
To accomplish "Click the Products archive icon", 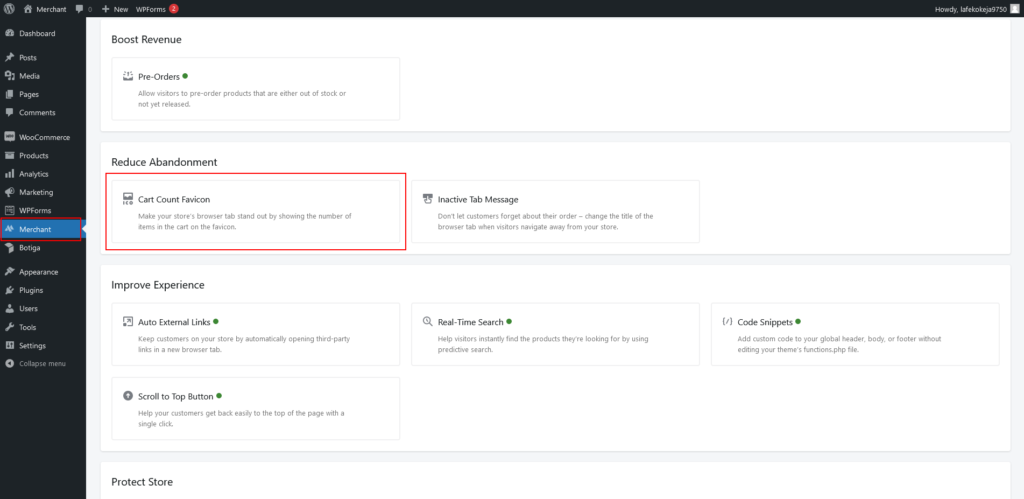I will coord(9,155).
